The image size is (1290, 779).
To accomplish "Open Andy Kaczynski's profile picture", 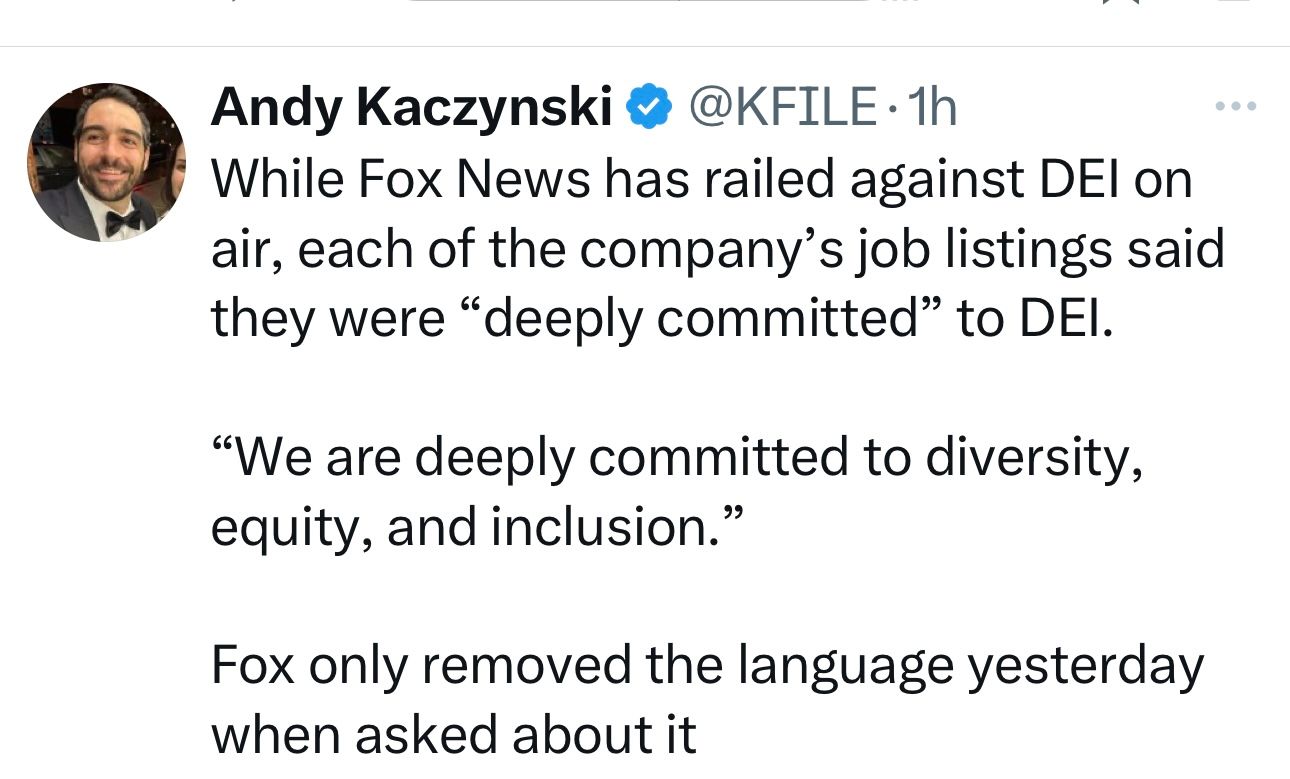I will click(x=106, y=162).
